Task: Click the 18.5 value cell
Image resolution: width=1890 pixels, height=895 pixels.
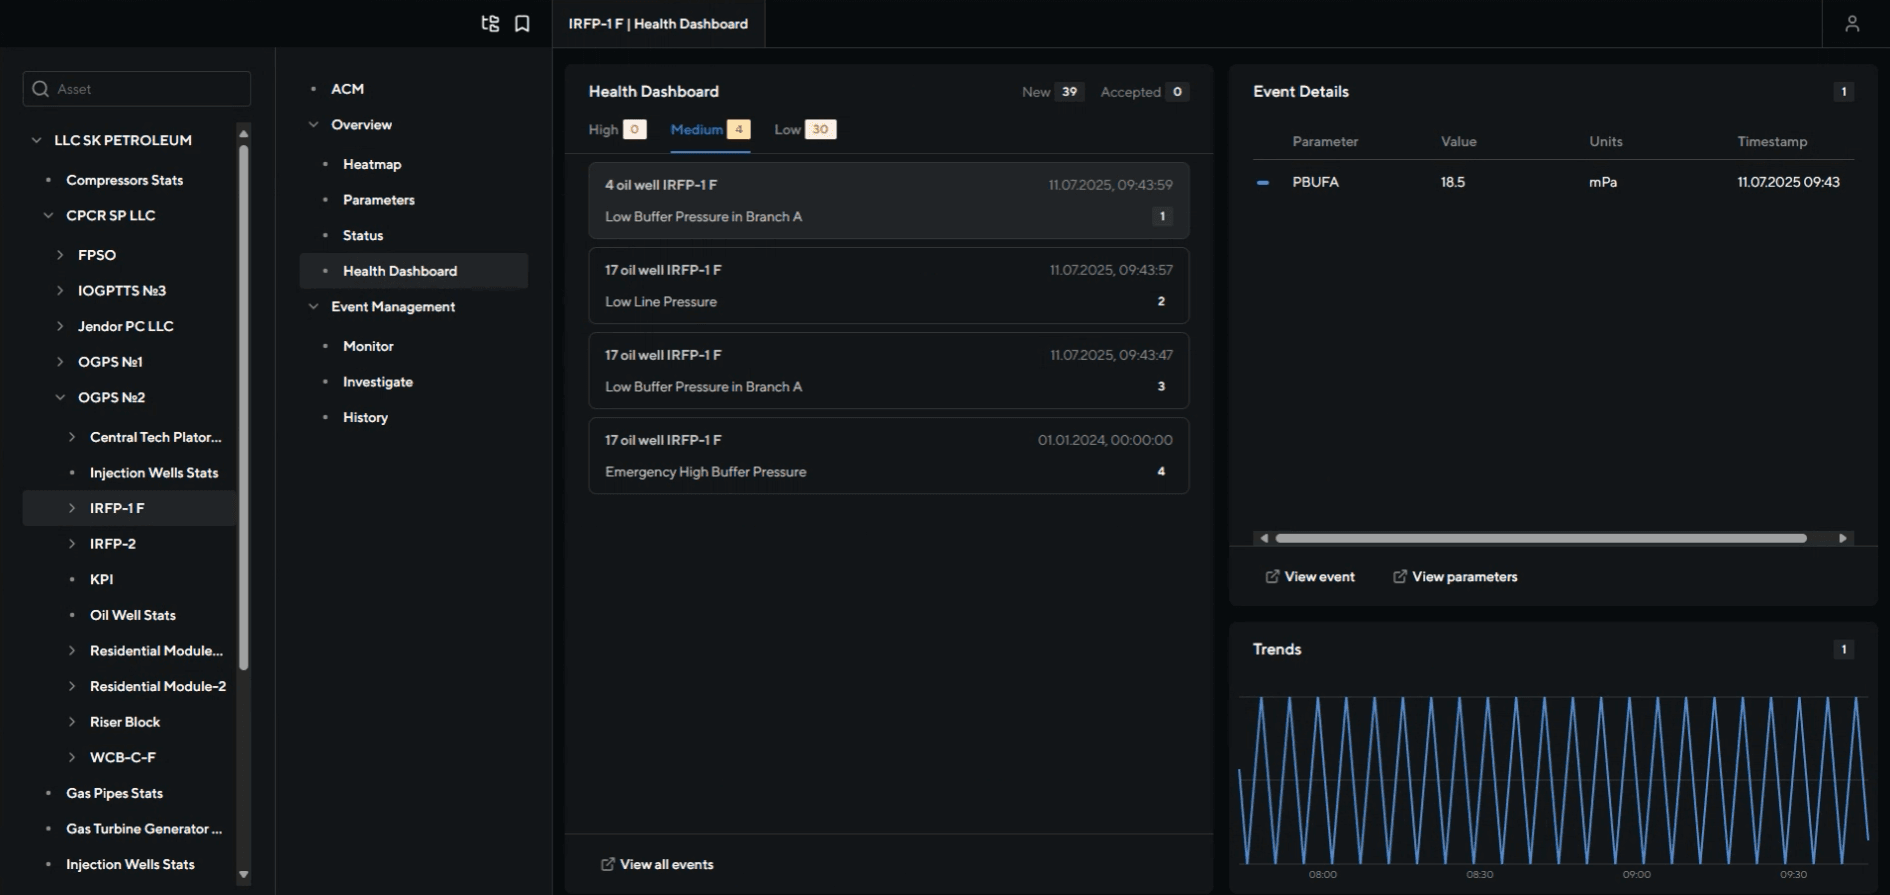Action: pyautogui.click(x=1453, y=182)
